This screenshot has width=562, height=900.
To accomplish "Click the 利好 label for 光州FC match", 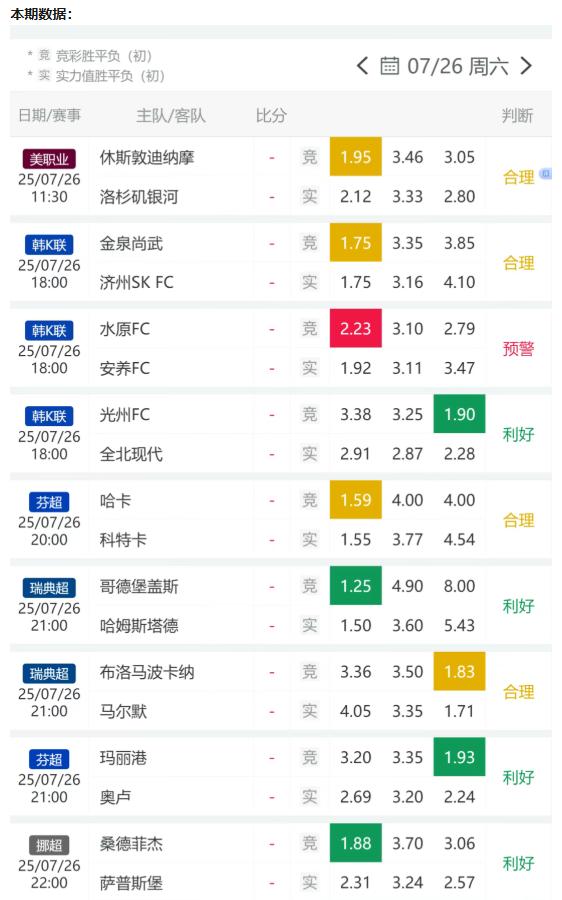I will 518,434.
